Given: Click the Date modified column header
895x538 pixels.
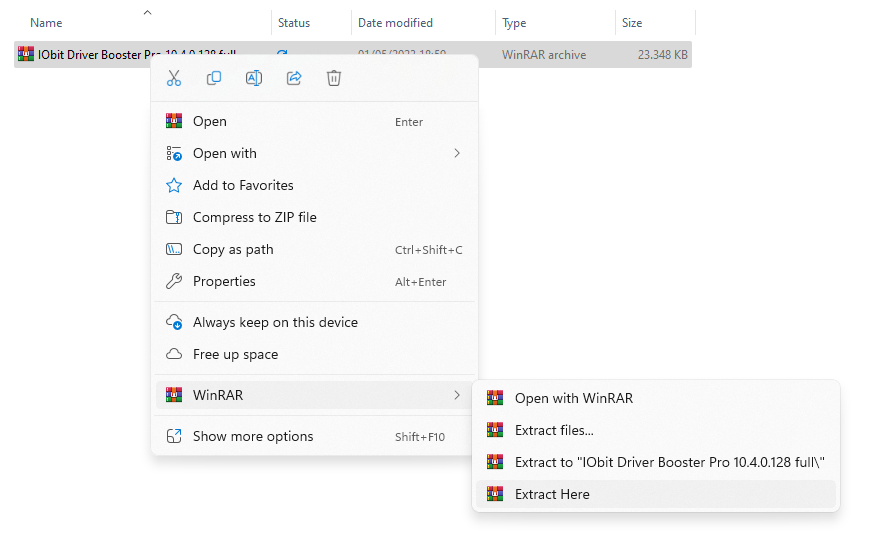Looking at the screenshot, I should coord(395,23).
